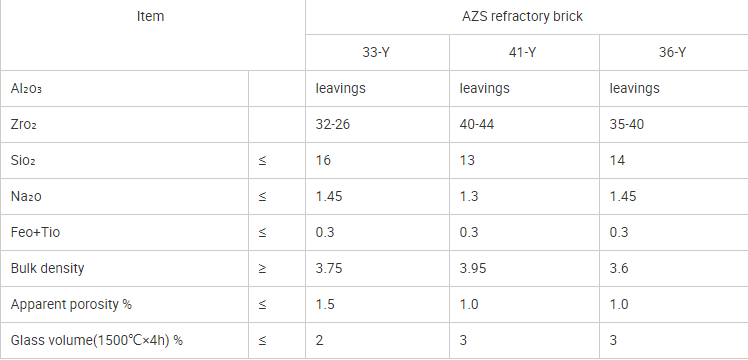
Task: Click the ≥ symbol in Bulk density row
Action: click(262, 268)
